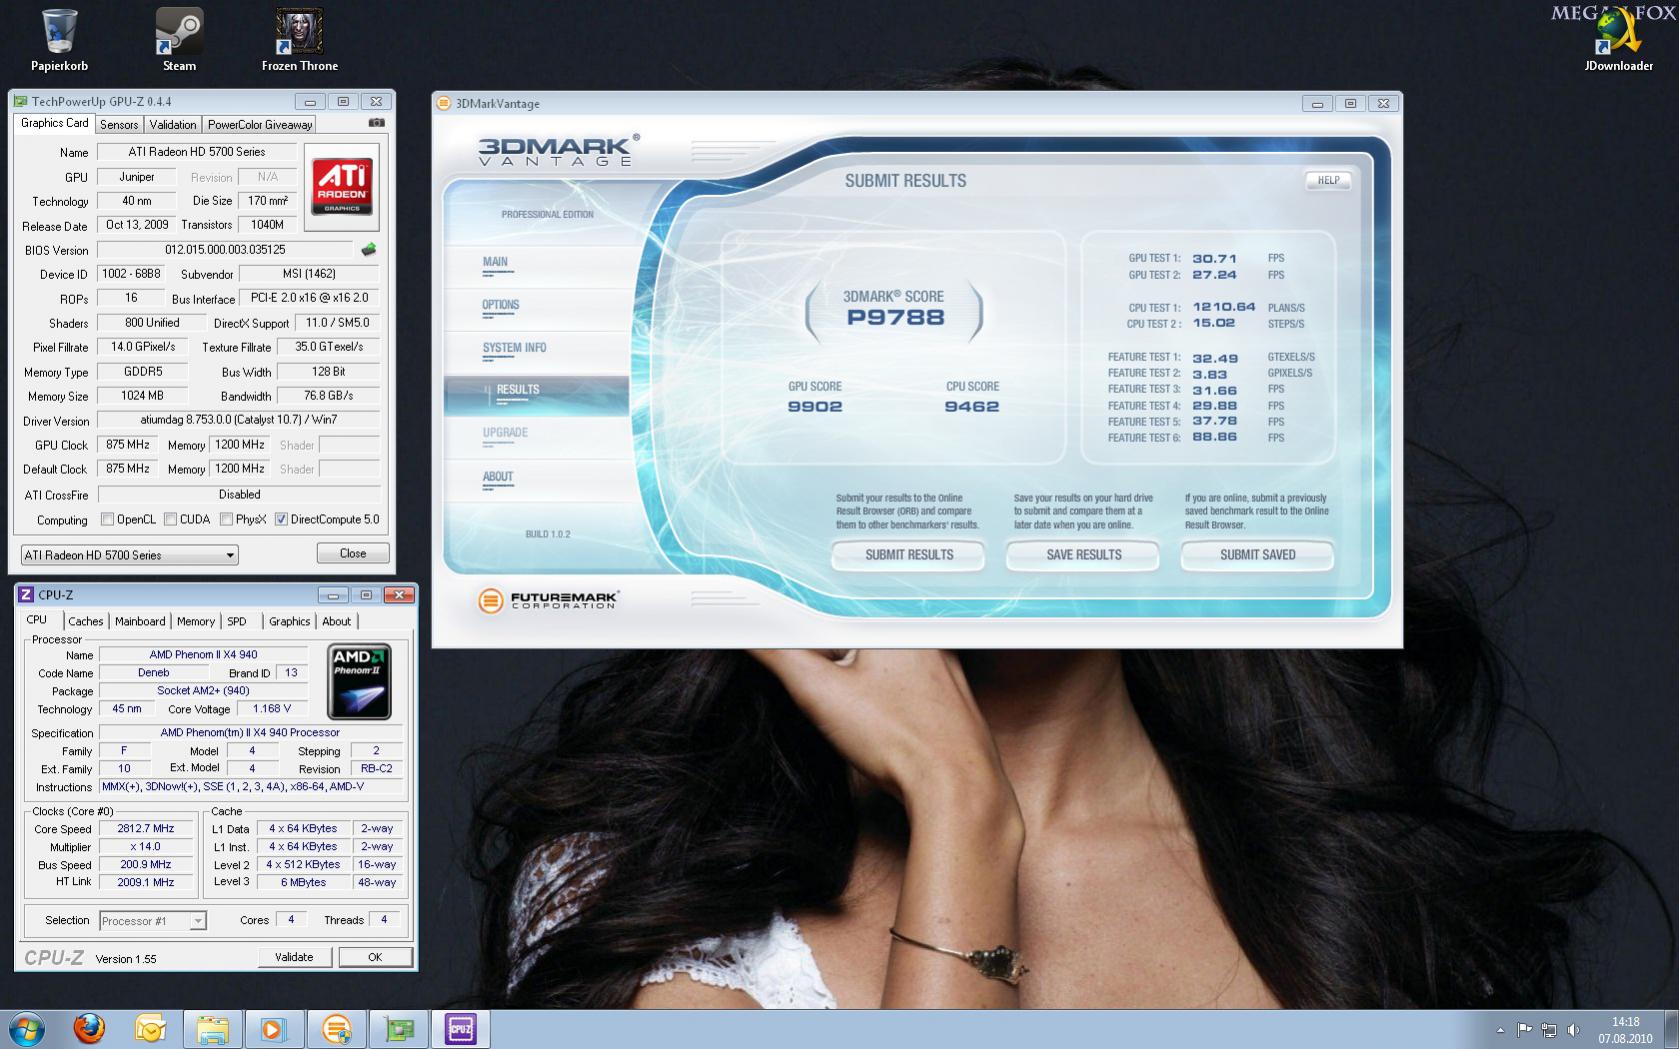Switch to the Caches tab in CPU-Z
The height and width of the screenshot is (1049, 1679).
coord(86,621)
